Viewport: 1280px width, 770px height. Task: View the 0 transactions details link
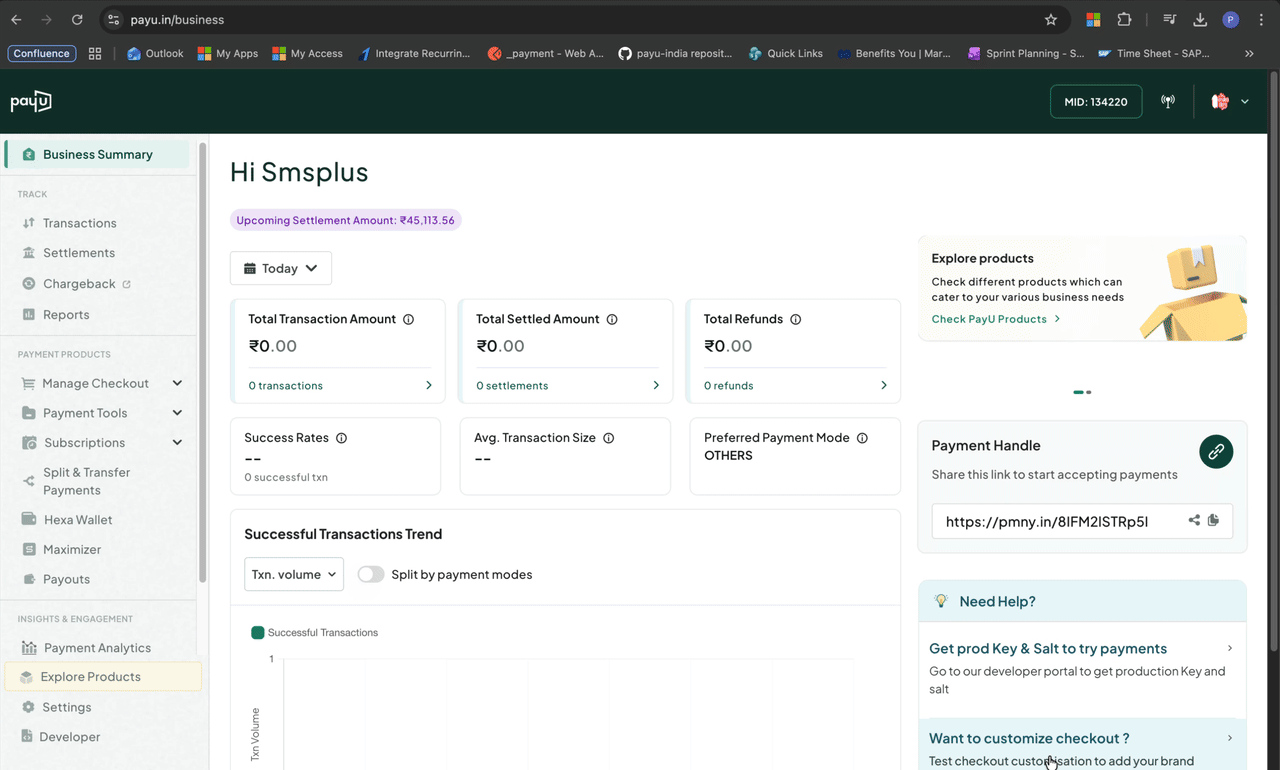340,385
